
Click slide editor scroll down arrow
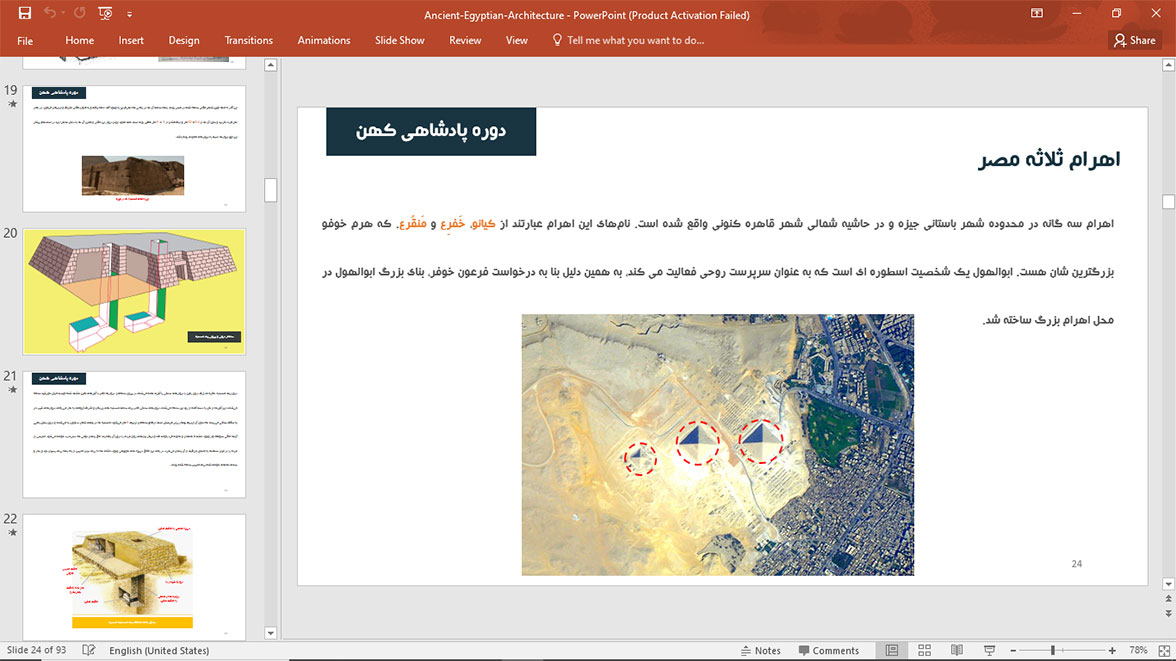pyautogui.click(x=1168, y=584)
